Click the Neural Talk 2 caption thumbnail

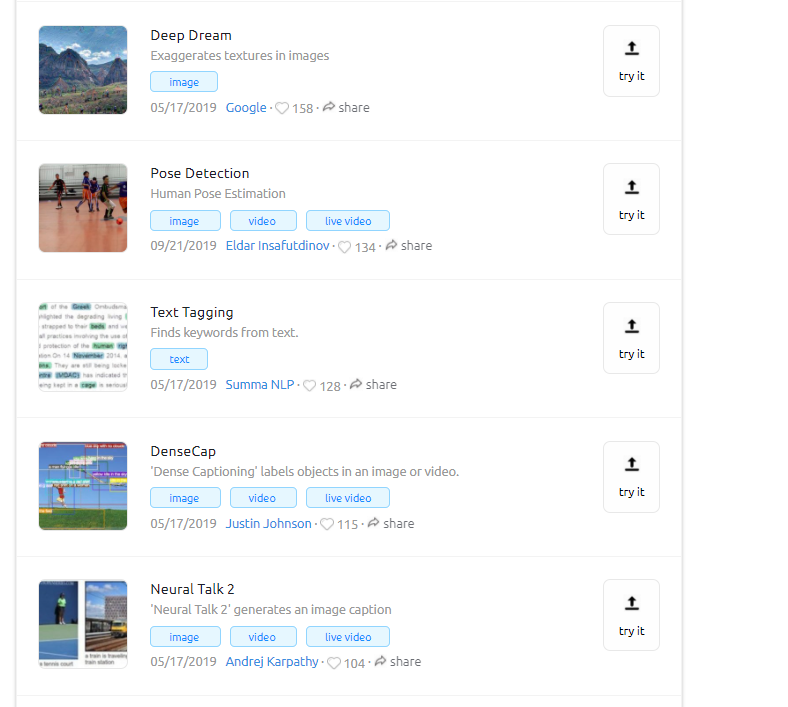tap(83, 624)
